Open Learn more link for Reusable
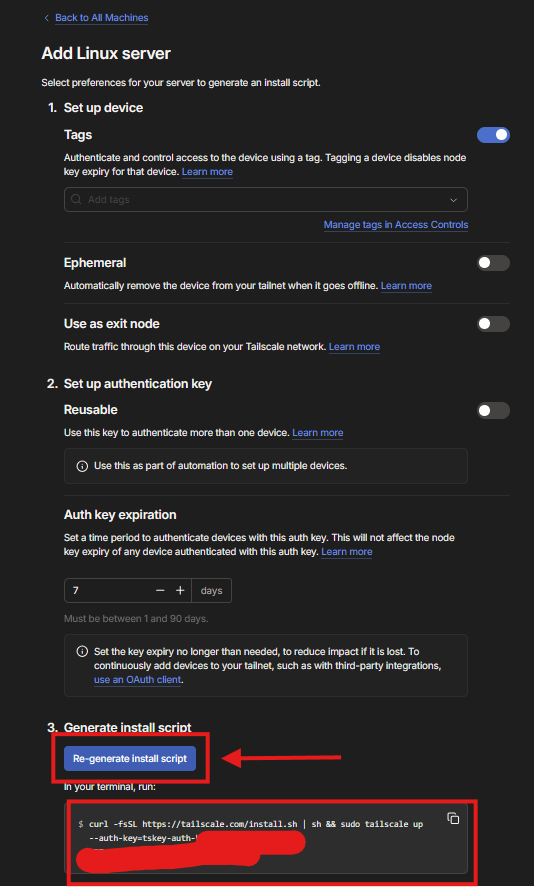The image size is (534, 887). click(317, 433)
